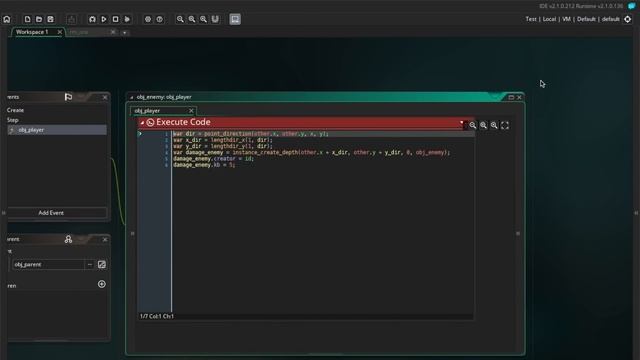Select the Local target label
640x360 pixels.
pos(549,19)
